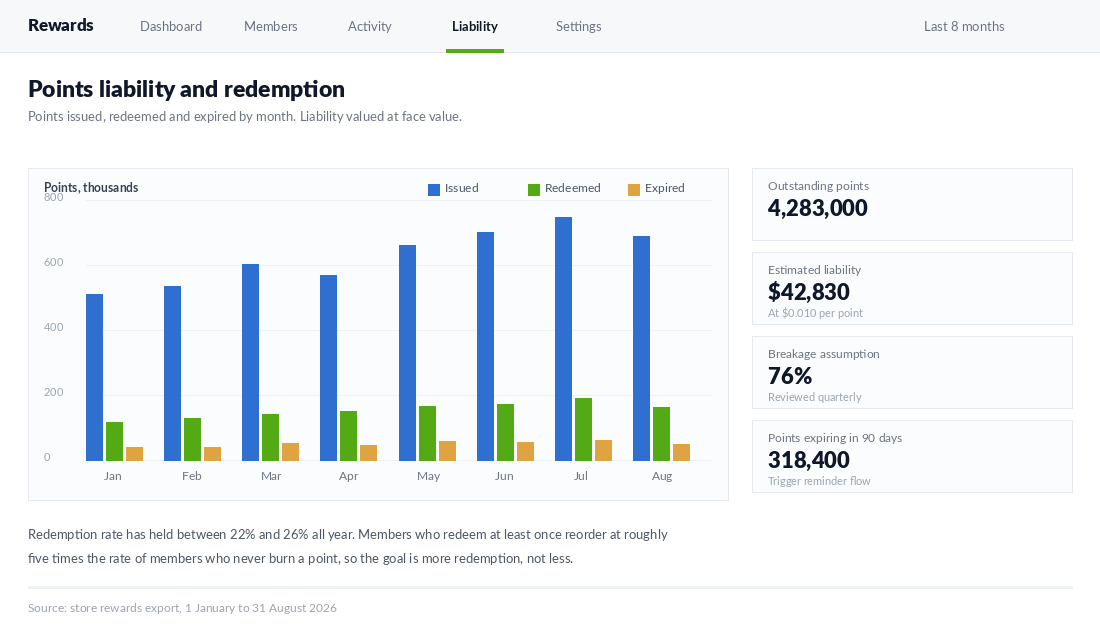The height and width of the screenshot is (640, 1100).
Task: Select the Jun redeemed bar
Action: pos(505,432)
